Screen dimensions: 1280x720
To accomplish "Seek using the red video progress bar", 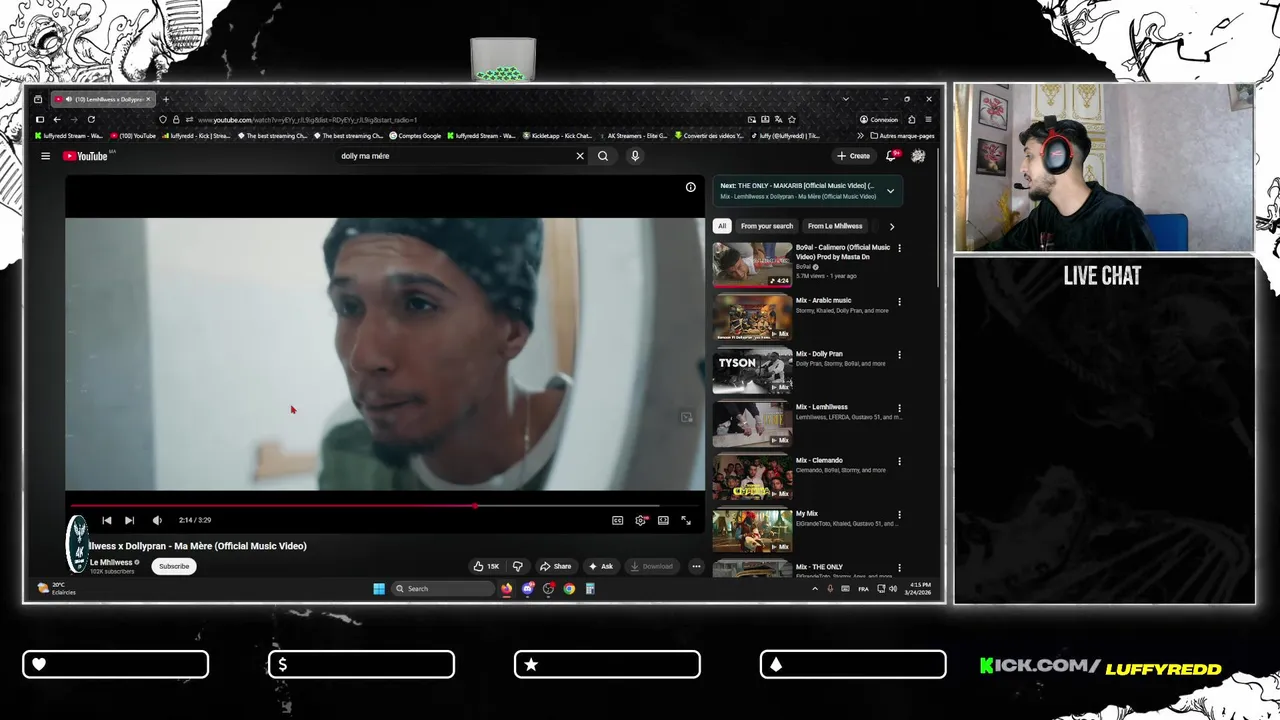I will (x=385, y=506).
